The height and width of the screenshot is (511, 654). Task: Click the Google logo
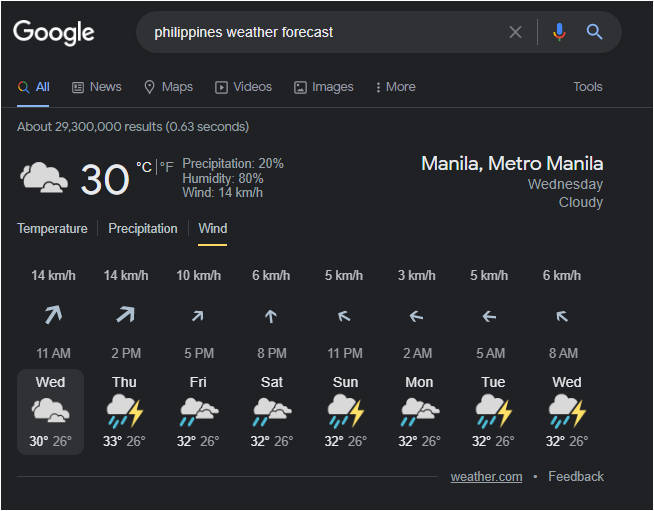pyautogui.click(x=54, y=33)
